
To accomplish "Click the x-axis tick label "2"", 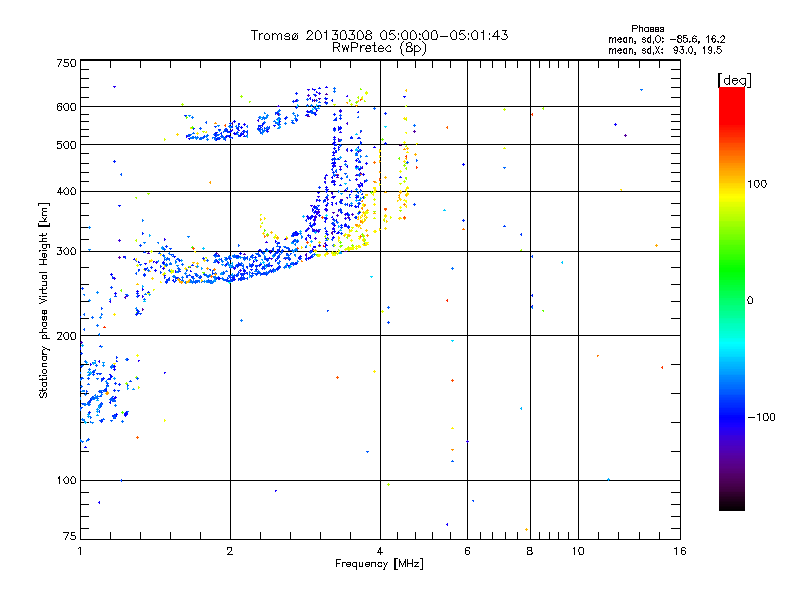I will (x=230, y=551).
